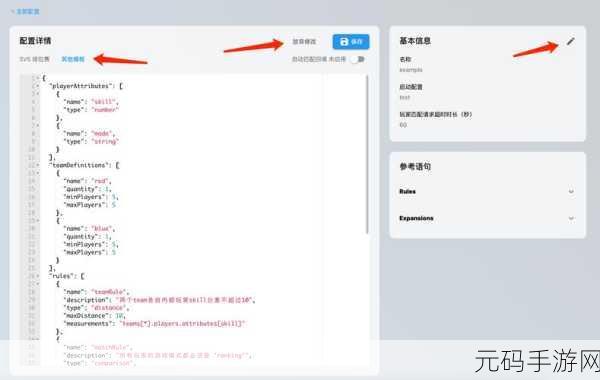Click the "measurements" line in the editor
The height and width of the screenshot is (380, 600).
pos(154,324)
